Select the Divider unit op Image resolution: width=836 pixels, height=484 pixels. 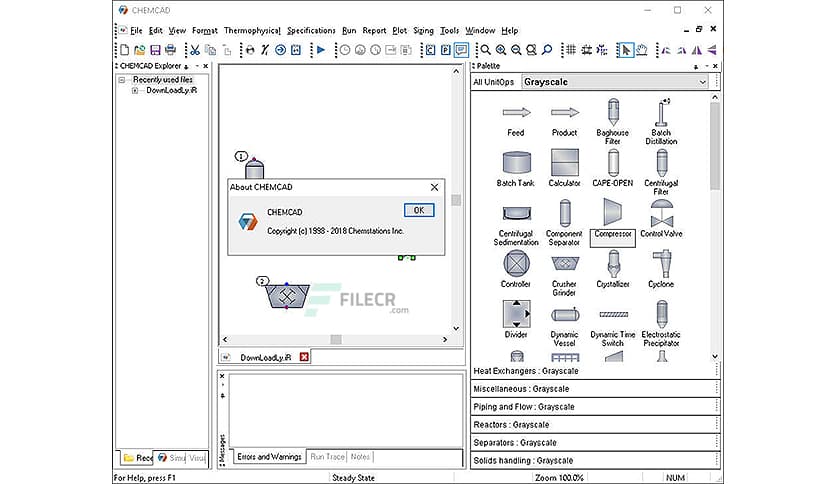516,319
